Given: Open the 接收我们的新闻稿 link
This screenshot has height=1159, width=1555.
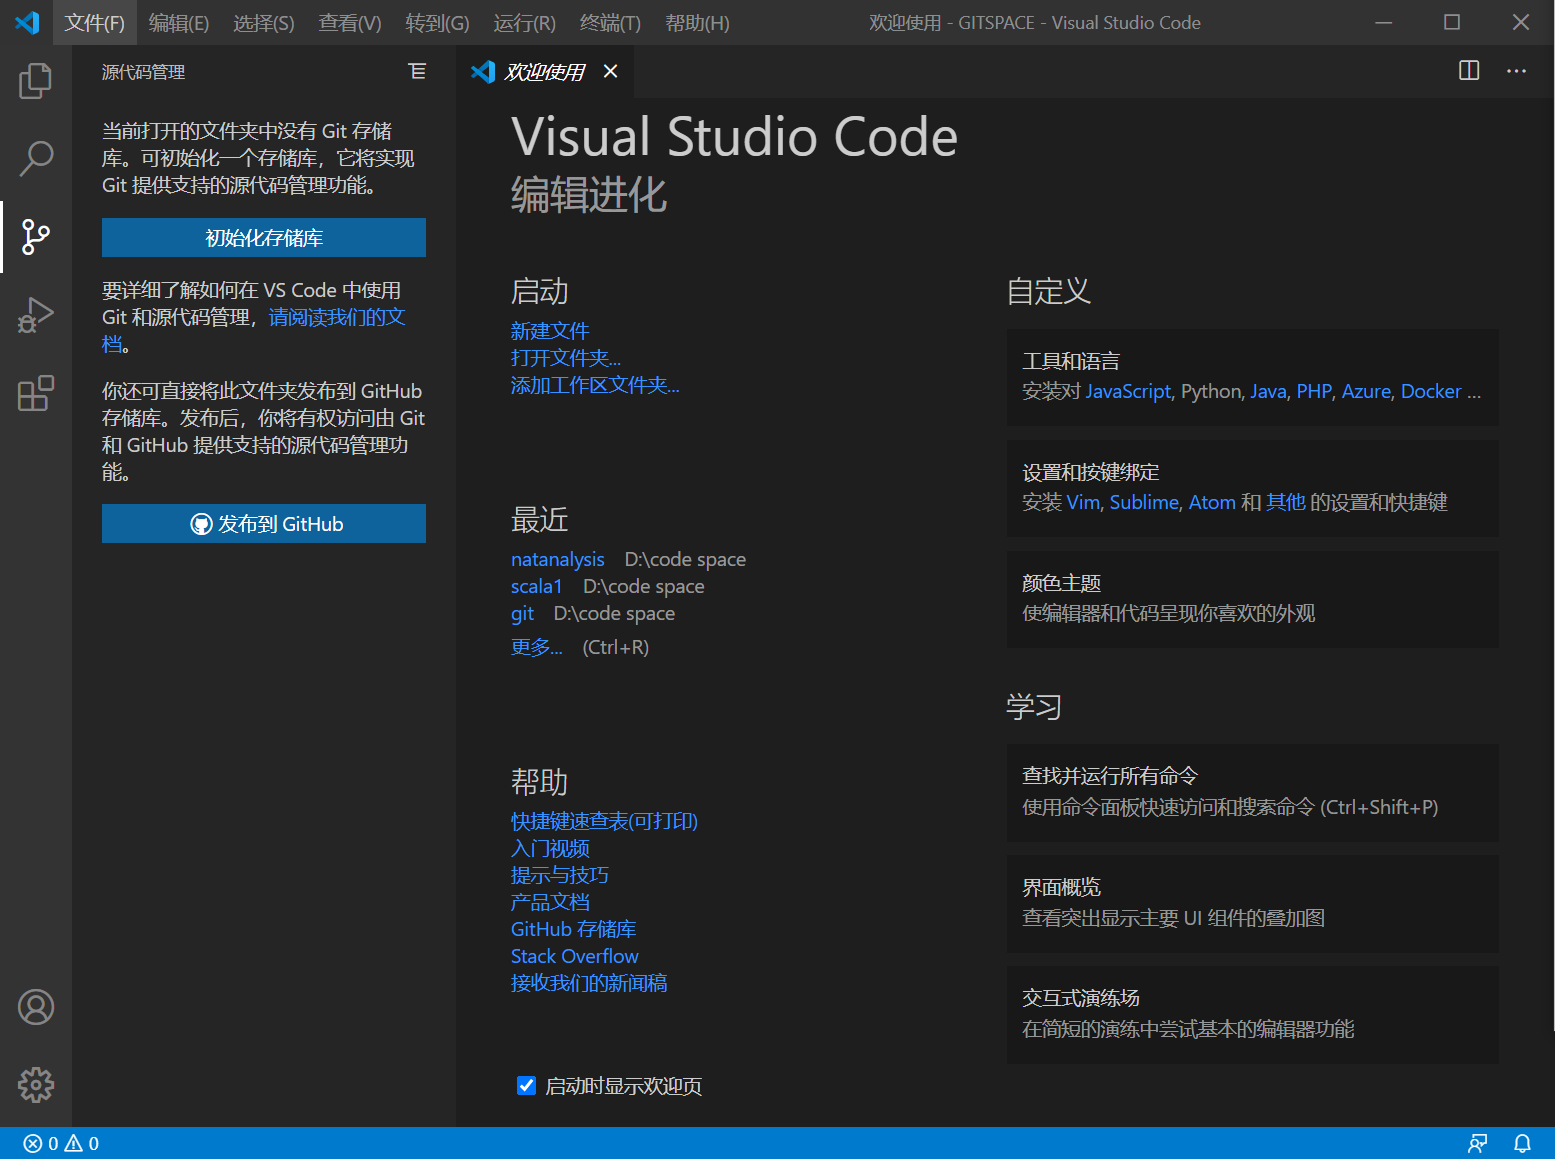Looking at the screenshot, I should pos(589,983).
